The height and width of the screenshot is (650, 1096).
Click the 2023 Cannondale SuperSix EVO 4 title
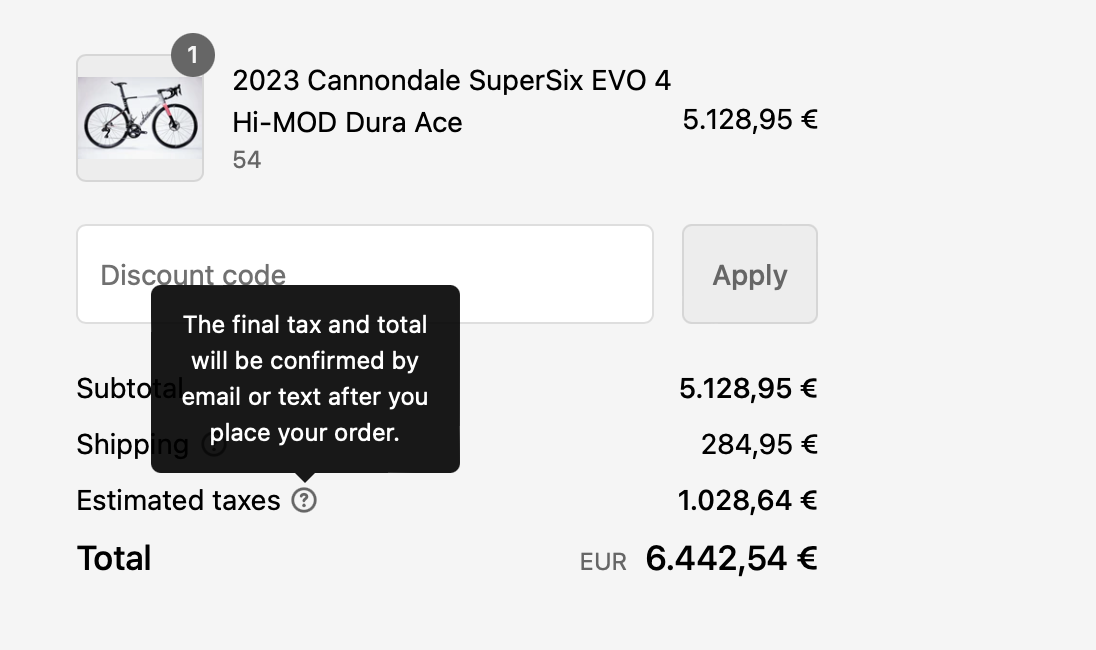point(451,80)
